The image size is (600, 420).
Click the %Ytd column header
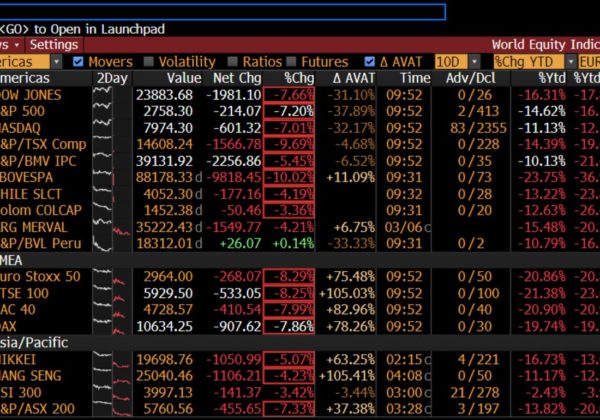(x=552, y=78)
